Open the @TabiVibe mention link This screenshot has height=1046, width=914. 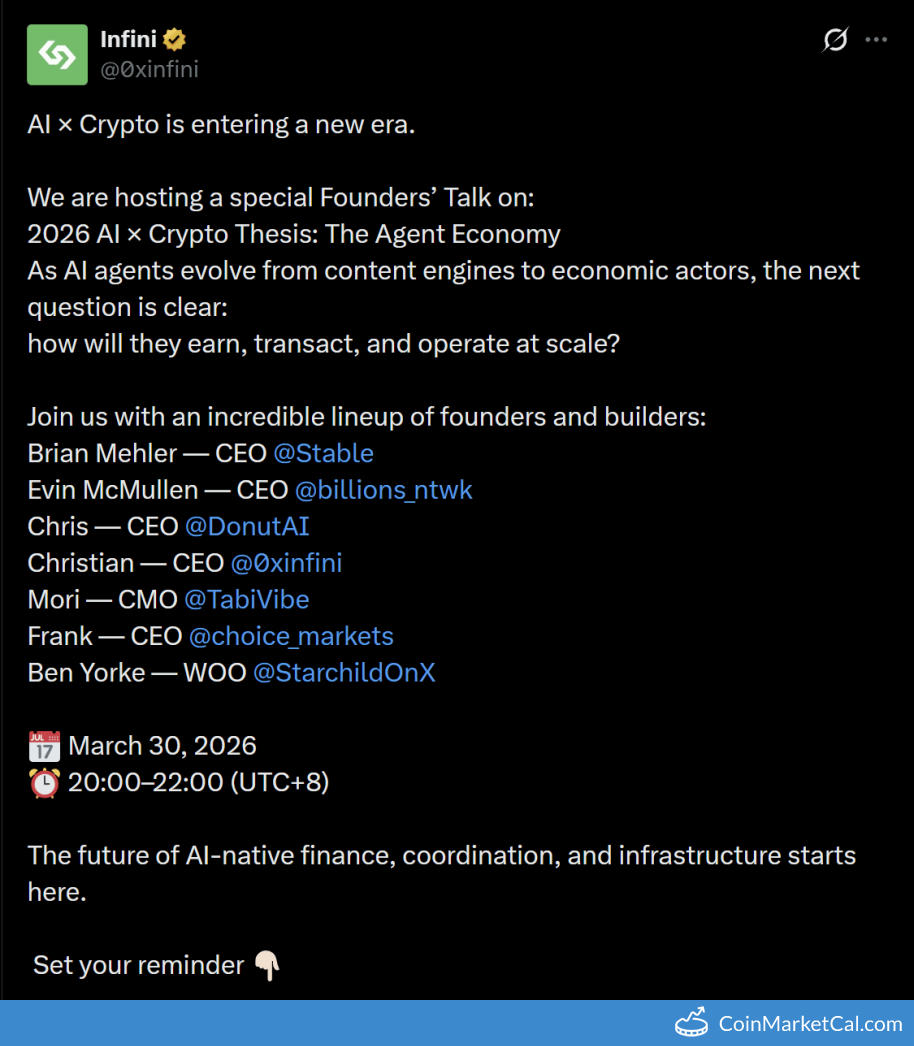(246, 600)
